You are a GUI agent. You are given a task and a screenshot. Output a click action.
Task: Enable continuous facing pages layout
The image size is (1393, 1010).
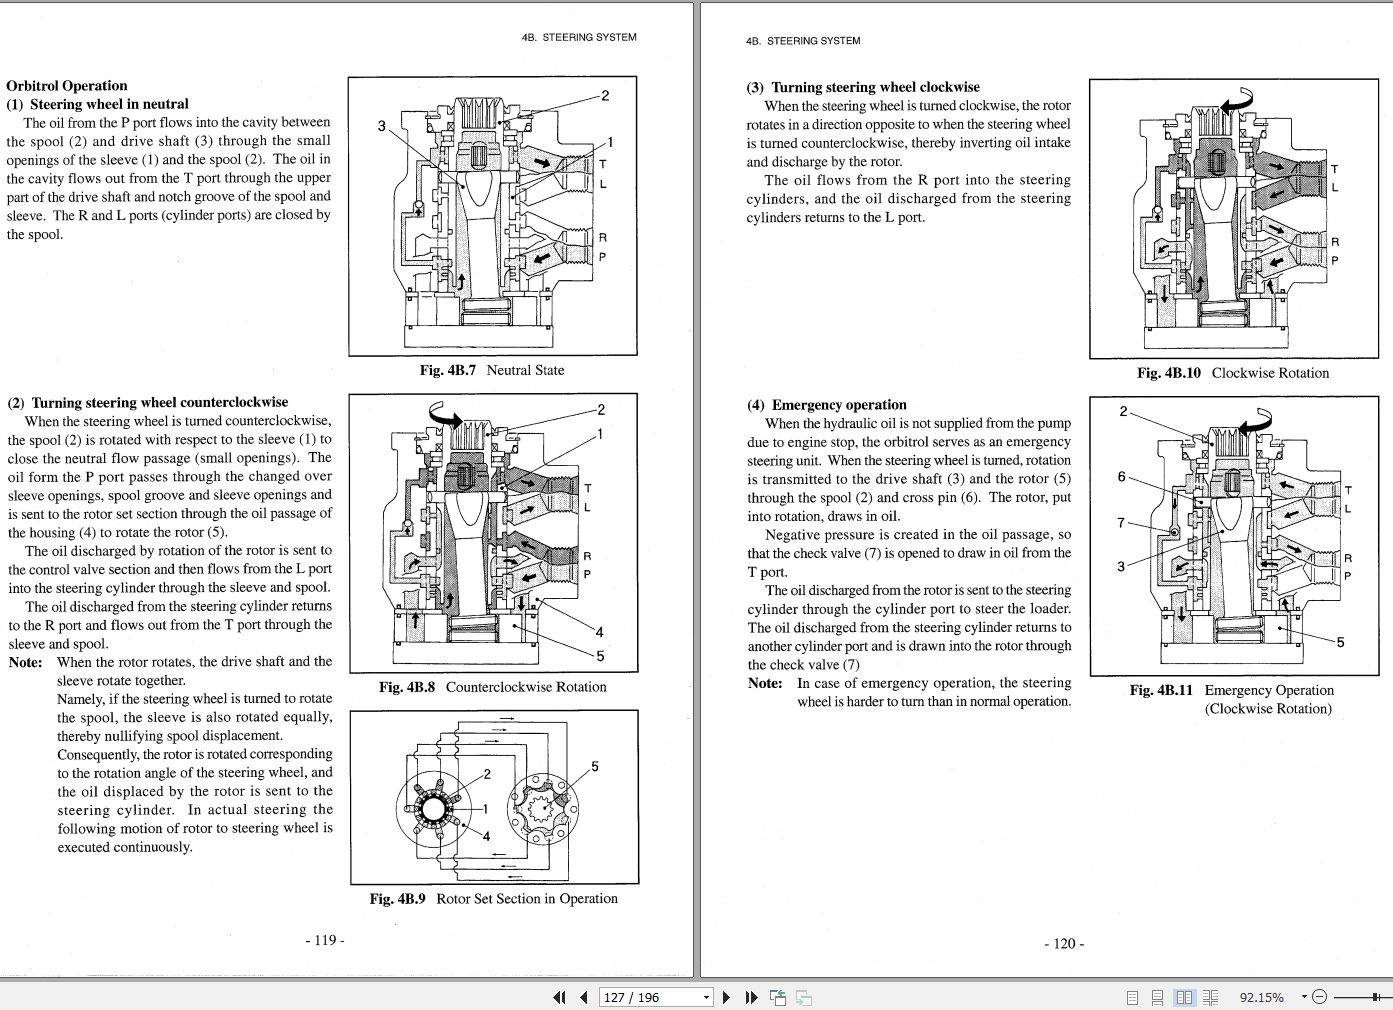pyautogui.click(x=1211, y=997)
